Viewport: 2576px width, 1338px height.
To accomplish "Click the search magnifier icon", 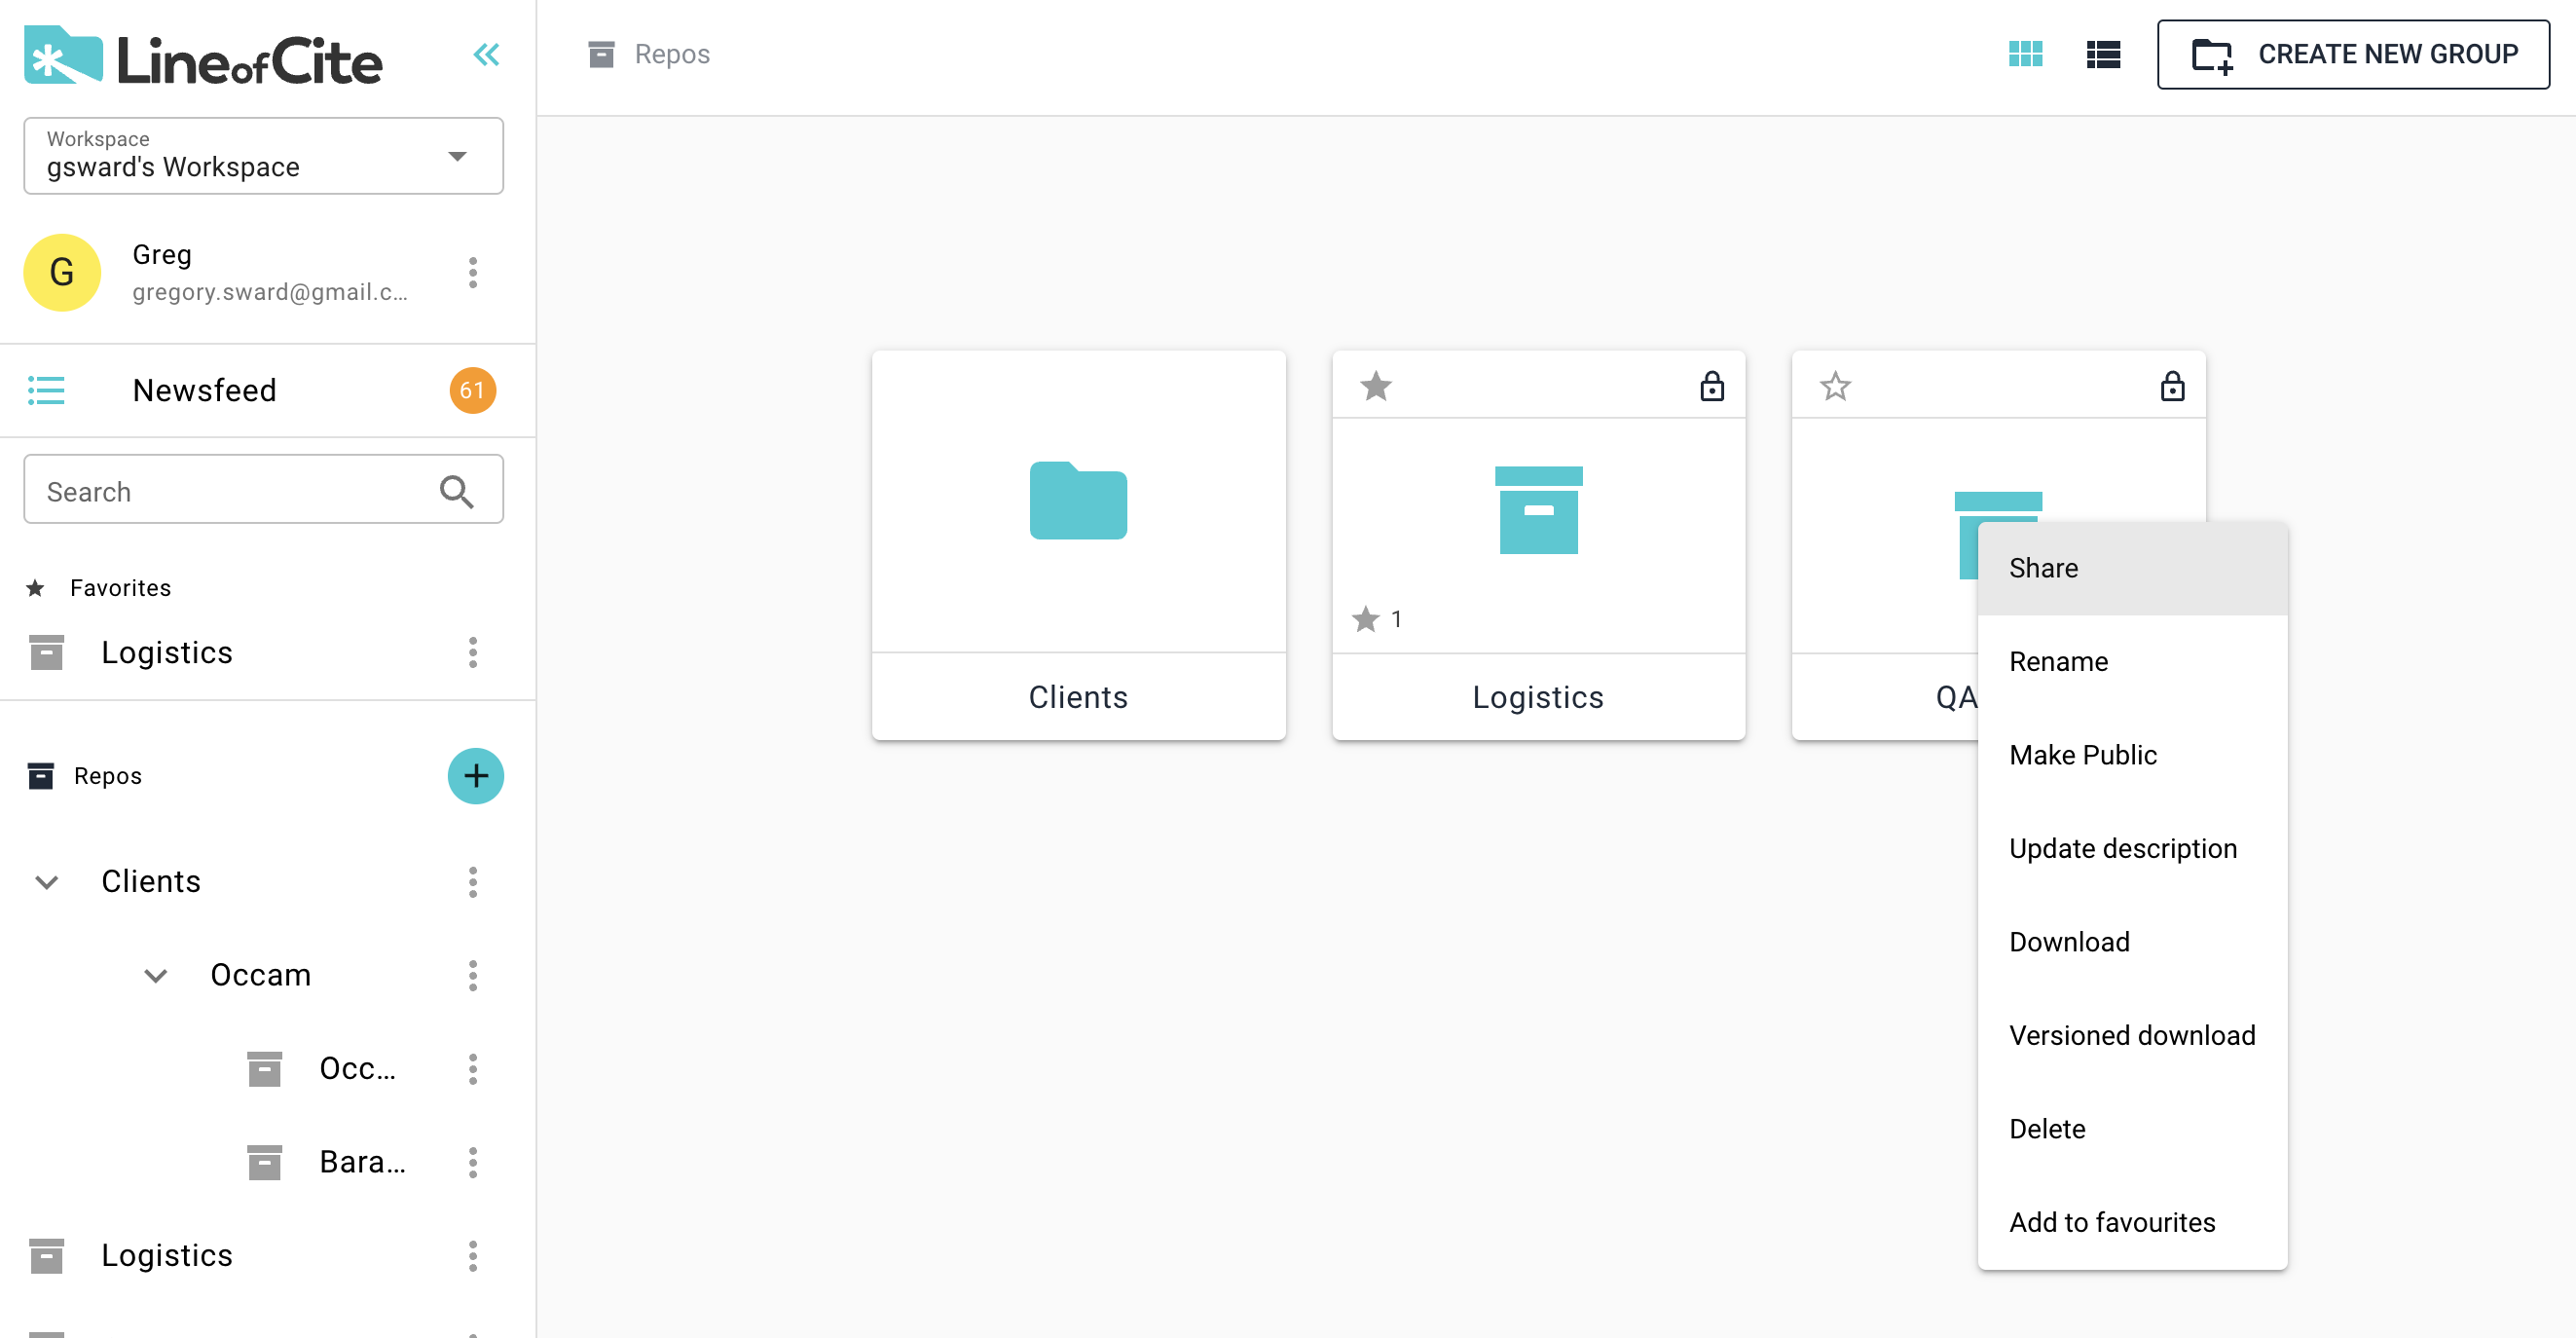I will pos(456,491).
